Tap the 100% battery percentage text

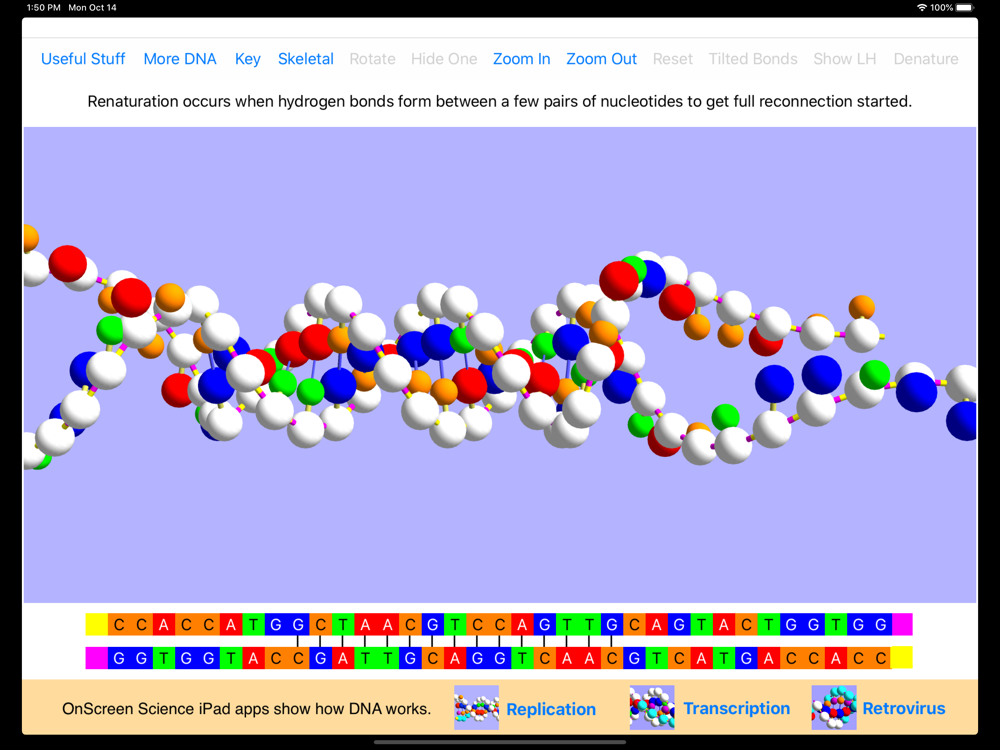coord(941,8)
